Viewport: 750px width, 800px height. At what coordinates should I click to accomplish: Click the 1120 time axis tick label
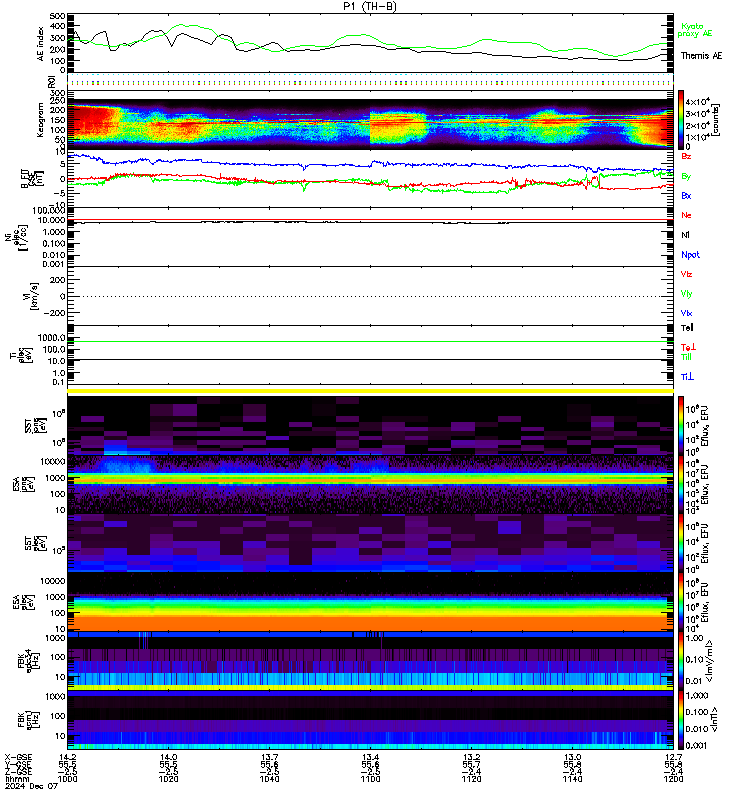click(471, 779)
